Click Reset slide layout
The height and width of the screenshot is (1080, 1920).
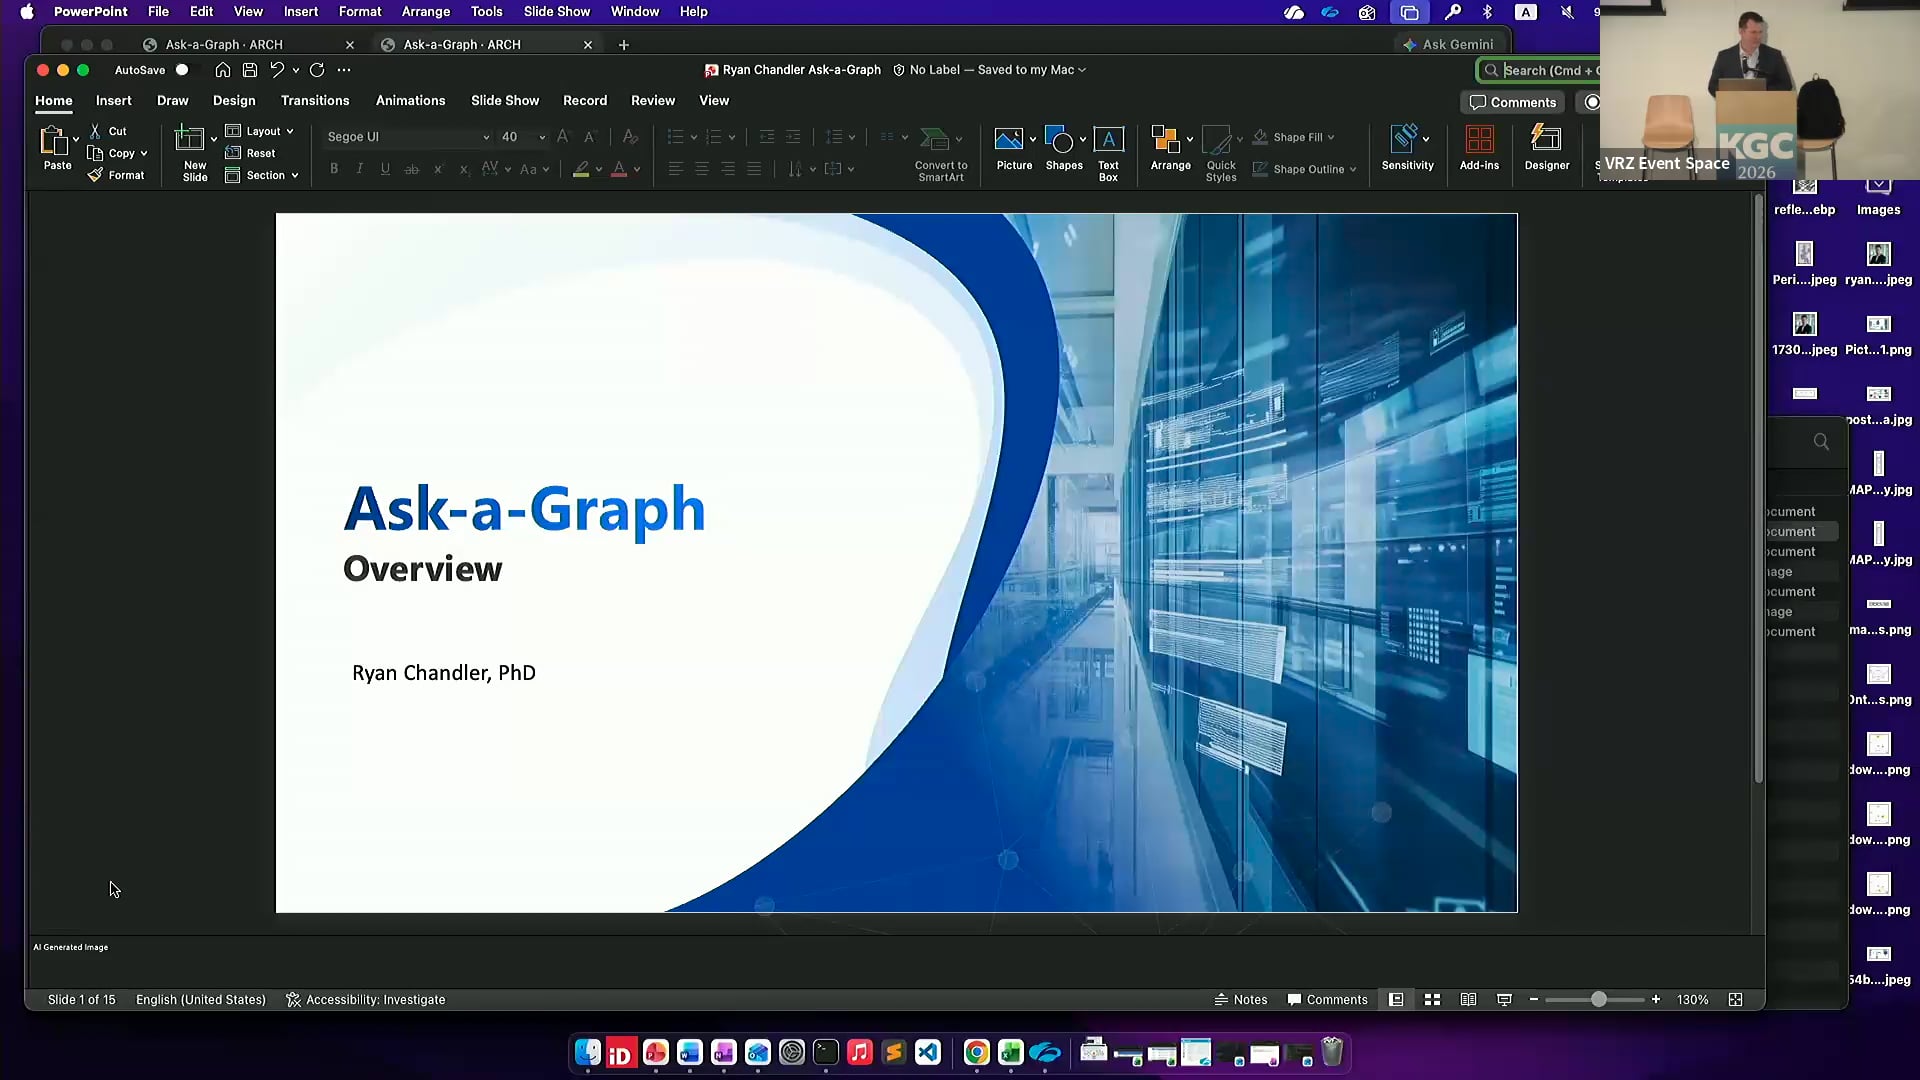coord(250,153)
